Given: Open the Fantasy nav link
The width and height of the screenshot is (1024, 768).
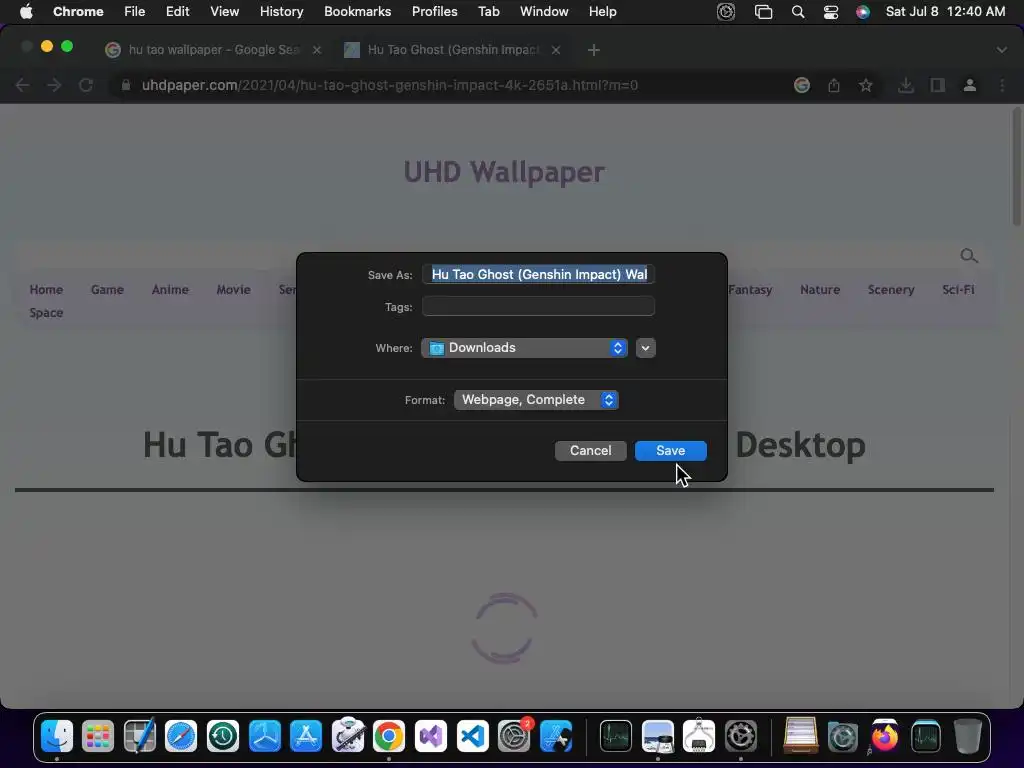Looking at the screenshot, I should click(x=750, y=289).
